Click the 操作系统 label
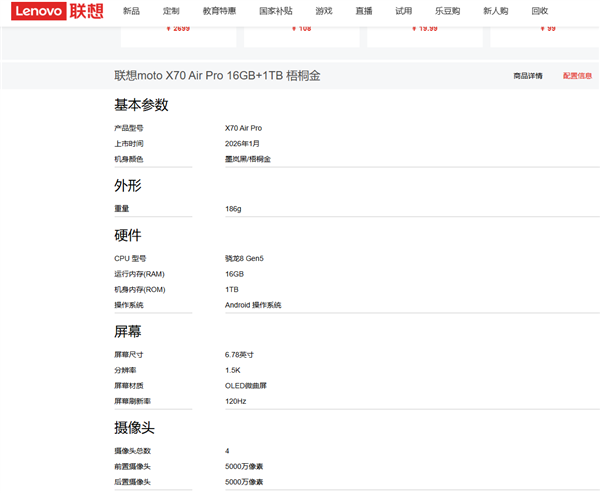The image size is (600, 493). pyautogui.click(x=129, y=305)
